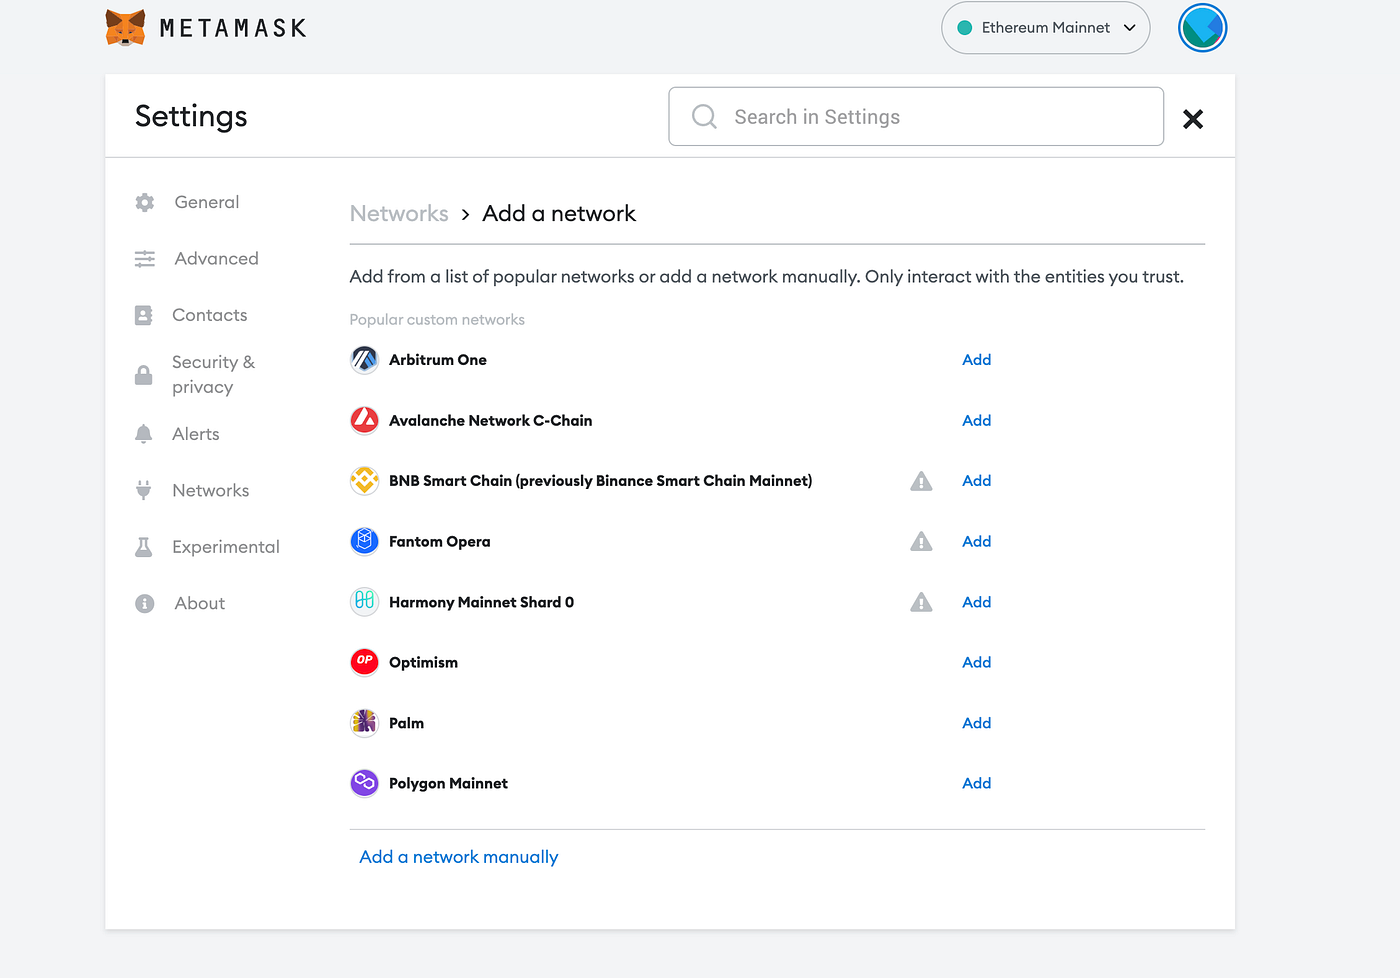Click warning icon for BNB Smart Chain
Image resolution: width=1400 pixels, height=978 pixels.
(921, 481)
